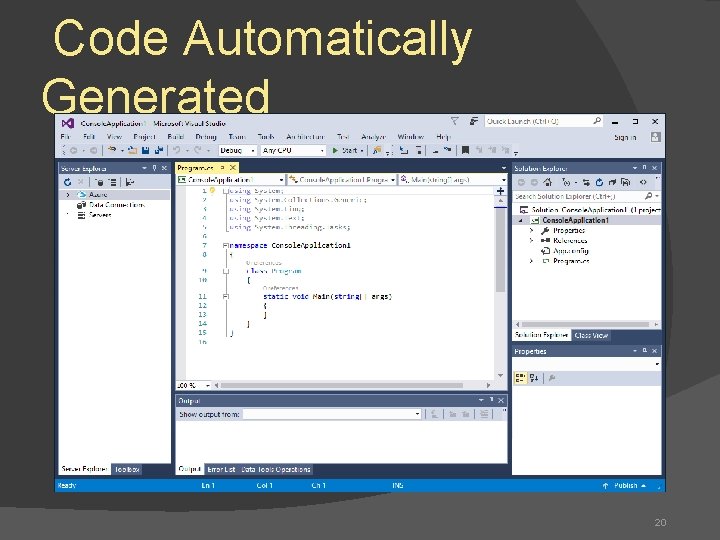Click the editor horizontal scrollbar
720x540 pixels.
point(342,385)
